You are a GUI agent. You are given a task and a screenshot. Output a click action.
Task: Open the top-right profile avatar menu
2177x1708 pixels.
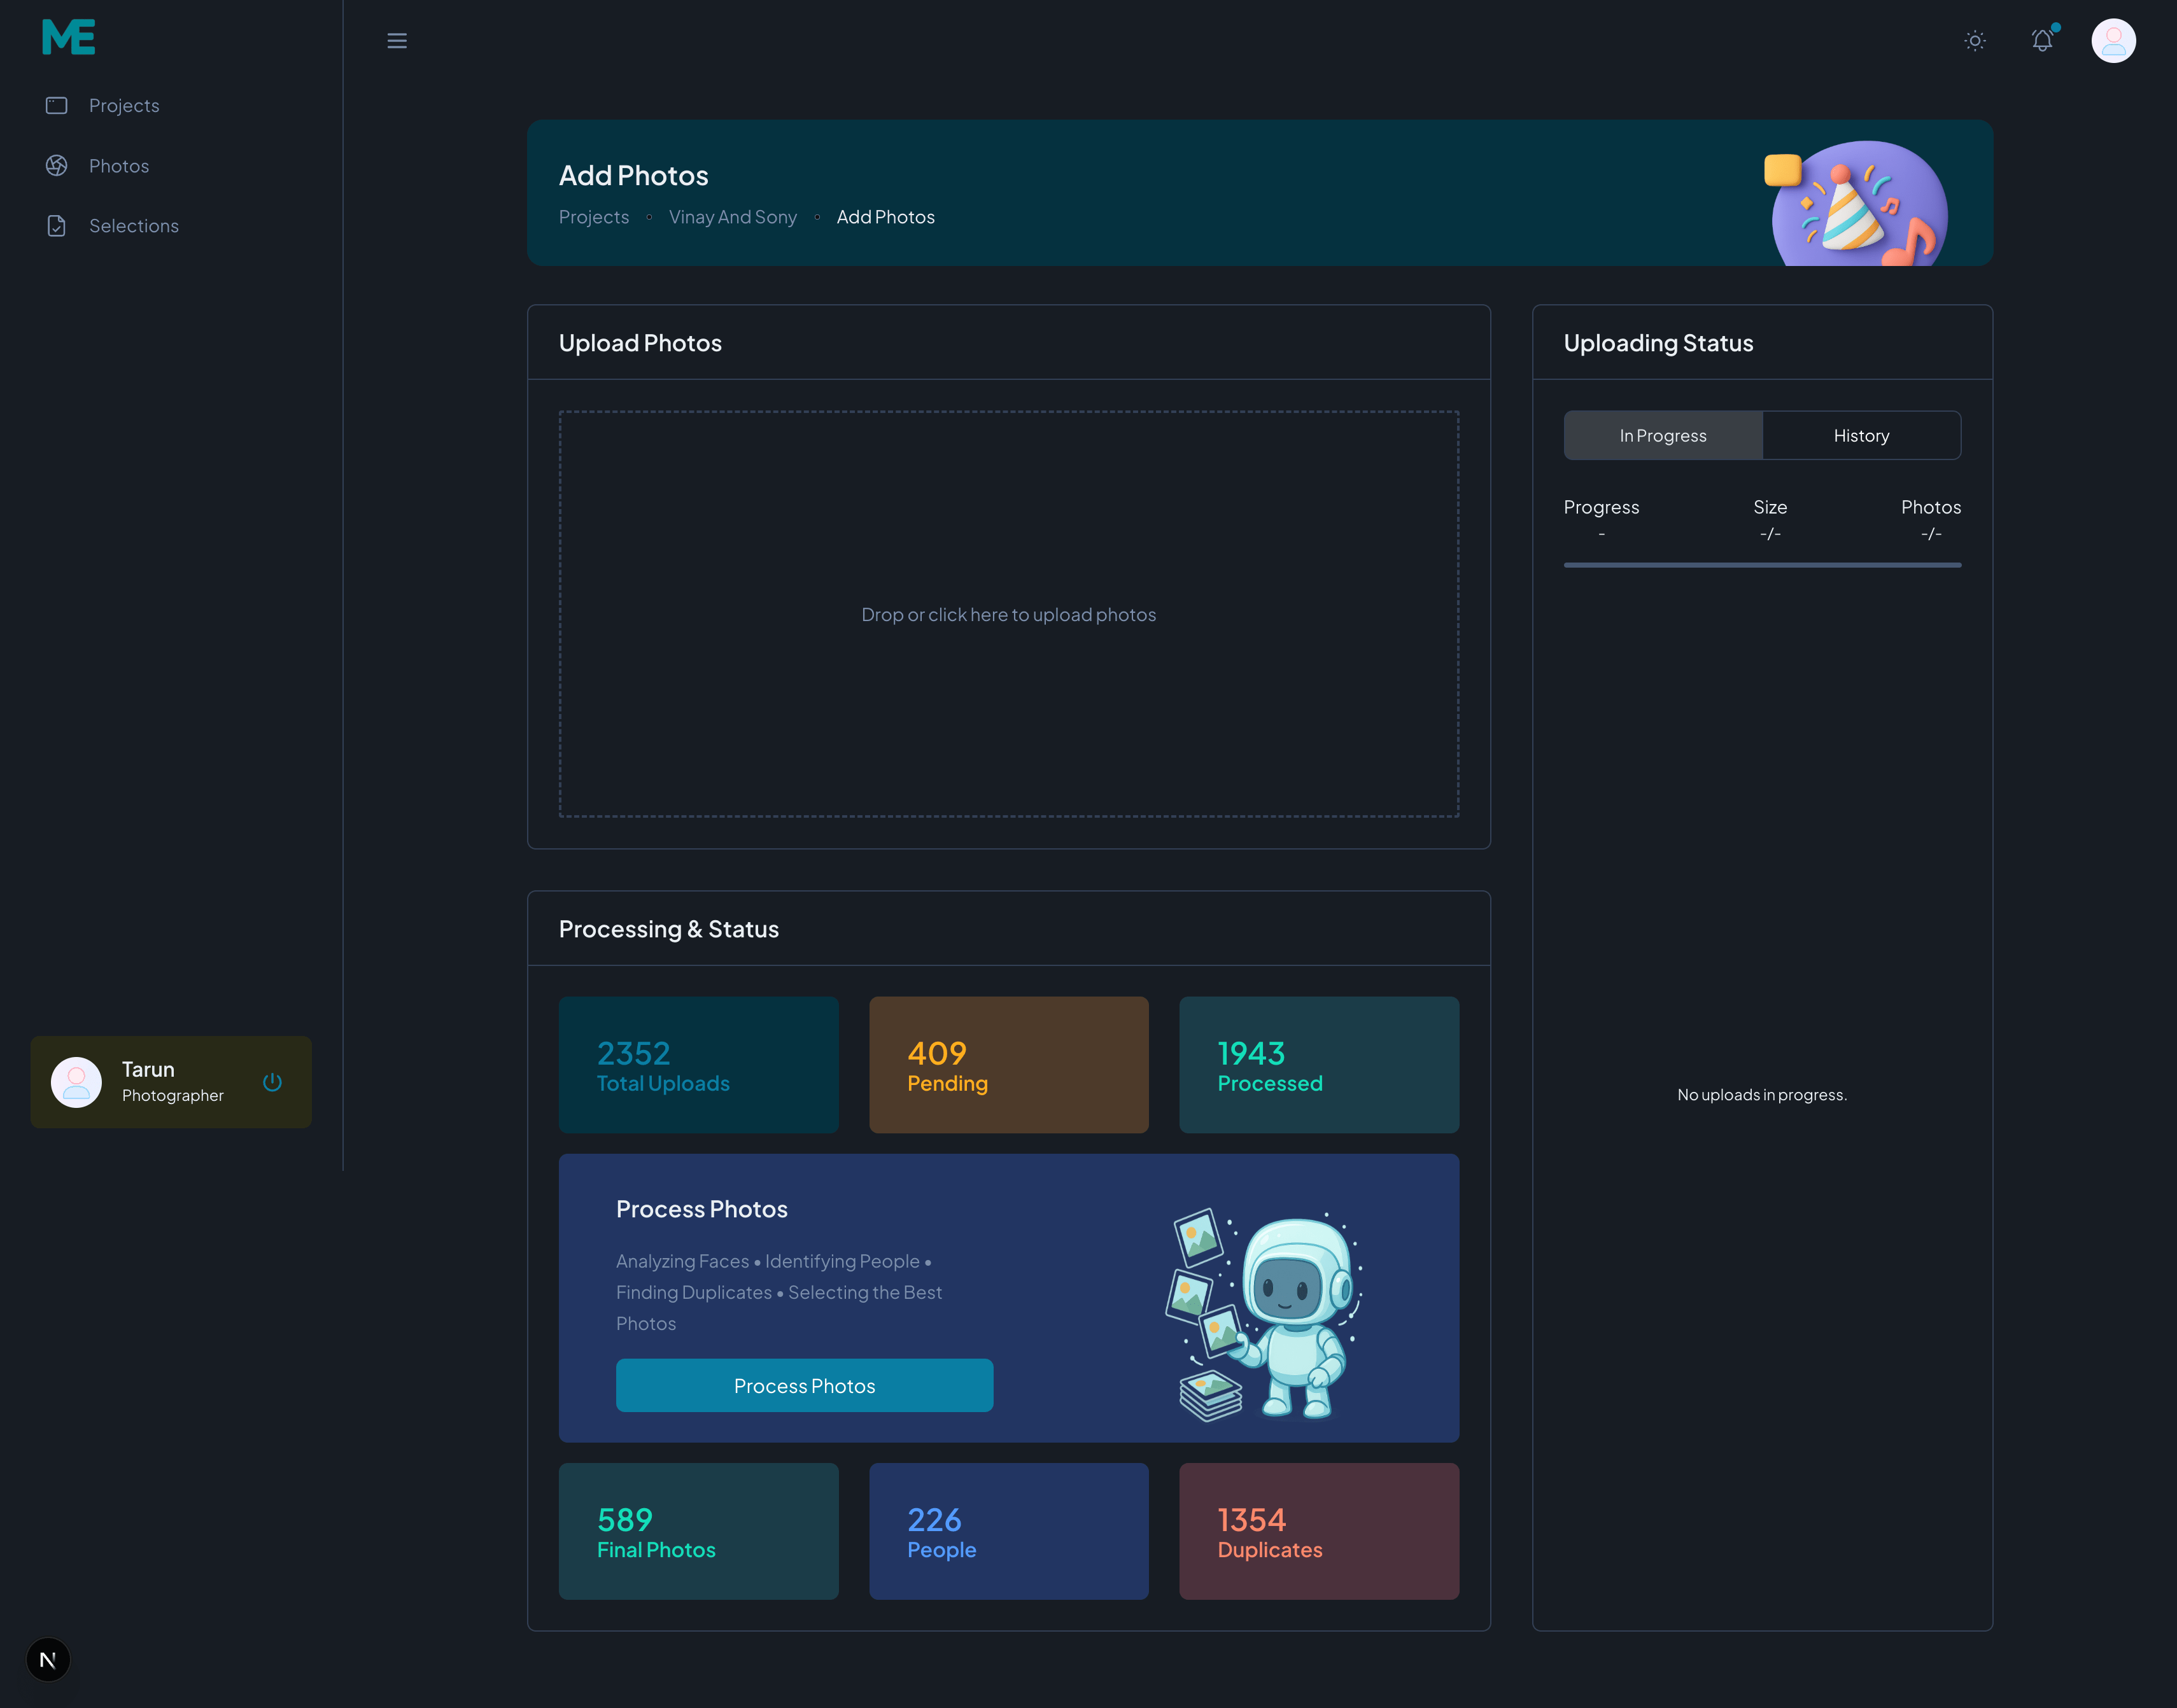[2113, 41]
